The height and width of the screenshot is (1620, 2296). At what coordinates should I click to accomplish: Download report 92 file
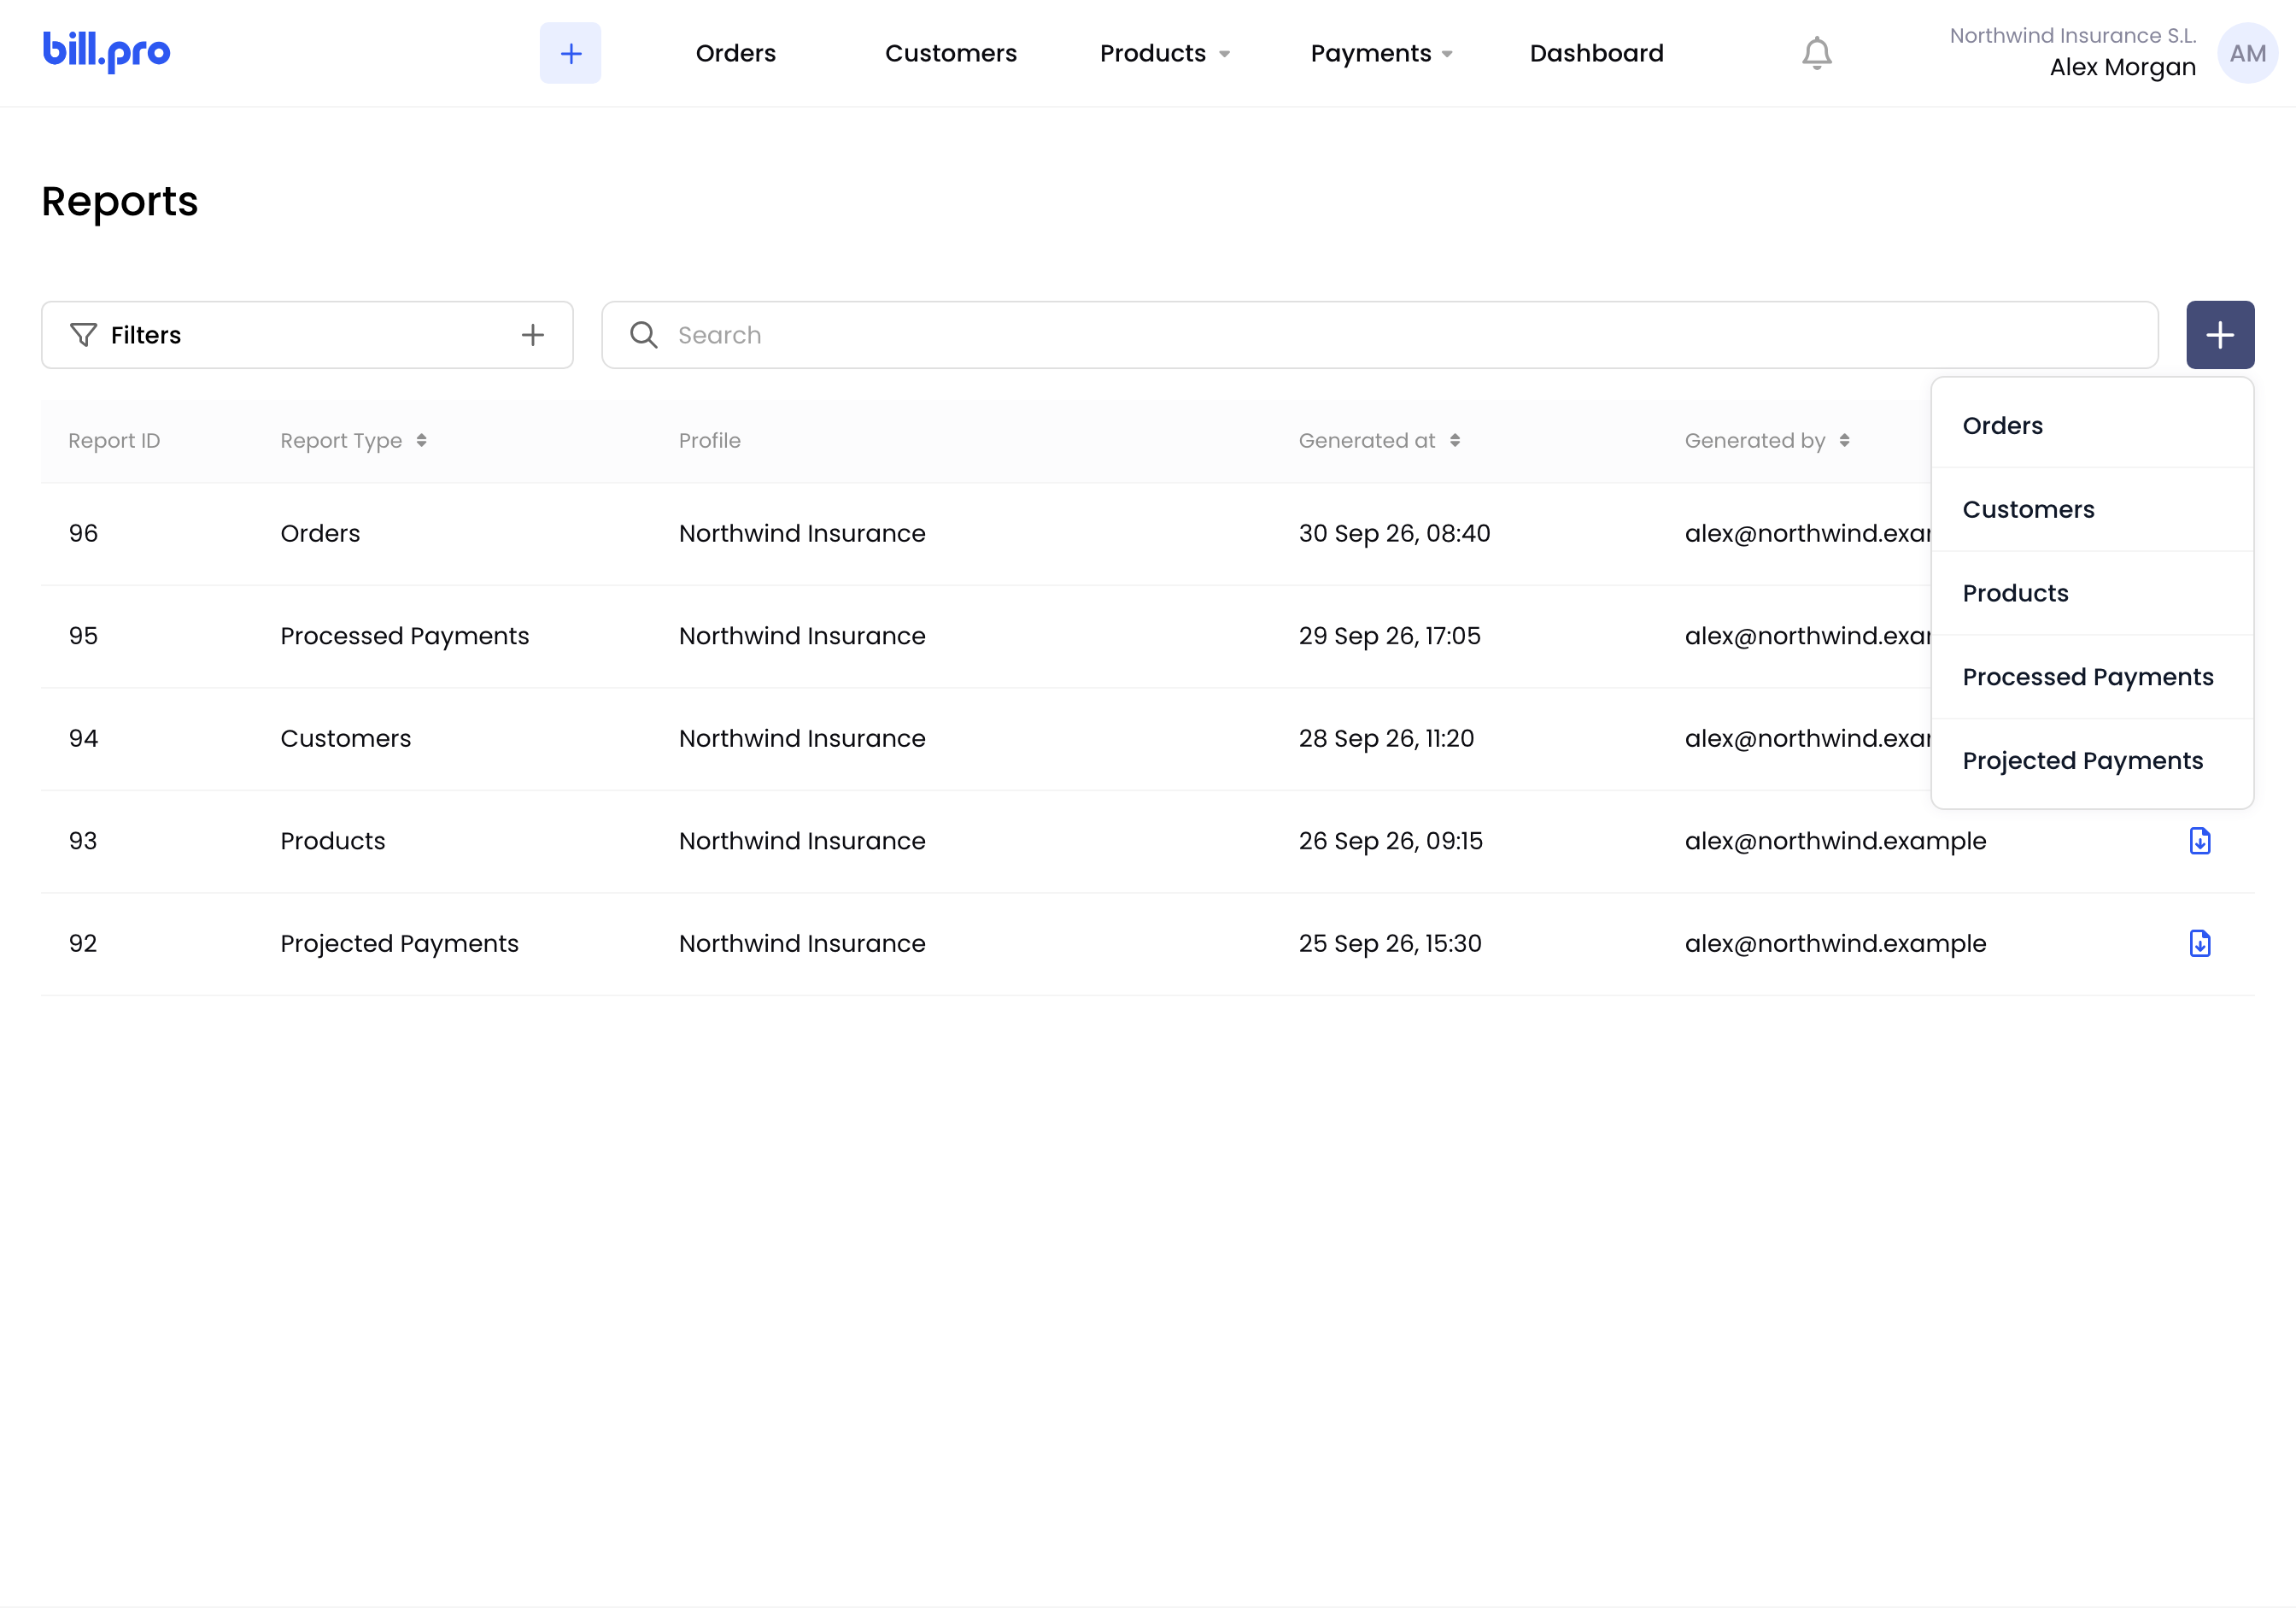click(2199, 943)
